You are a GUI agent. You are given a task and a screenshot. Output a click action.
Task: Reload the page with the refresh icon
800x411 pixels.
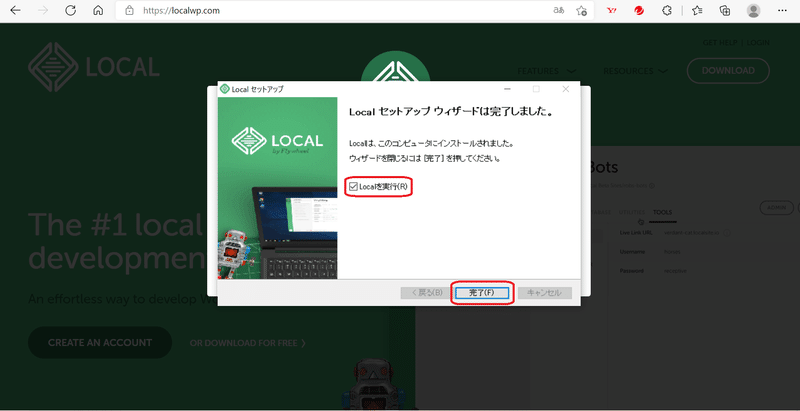[x=70, y=10]
